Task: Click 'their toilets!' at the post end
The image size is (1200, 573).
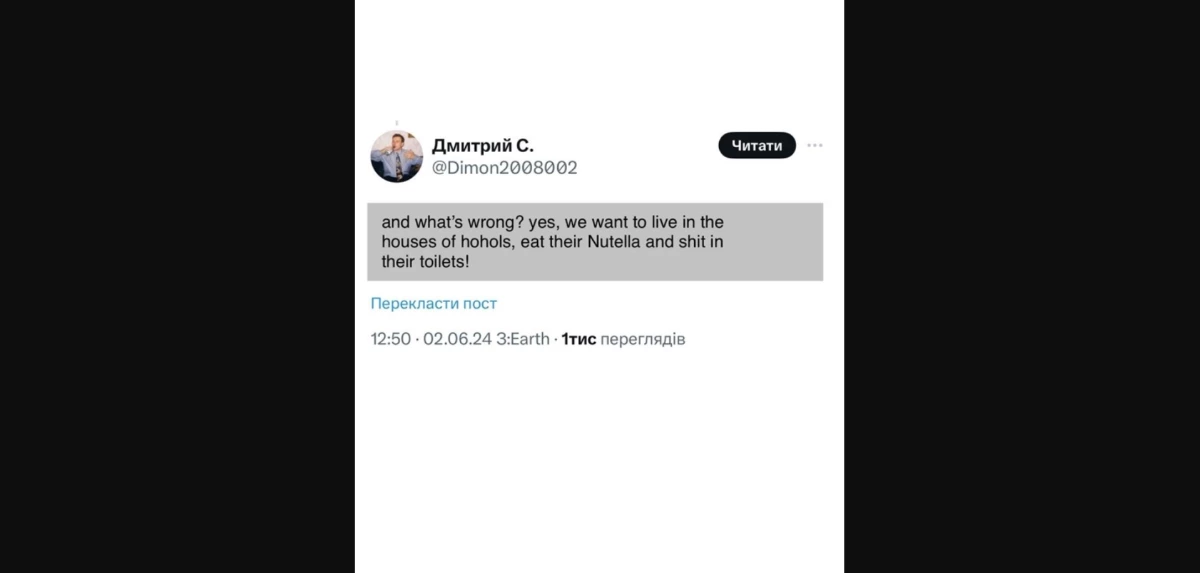Action: pos(425,262)
